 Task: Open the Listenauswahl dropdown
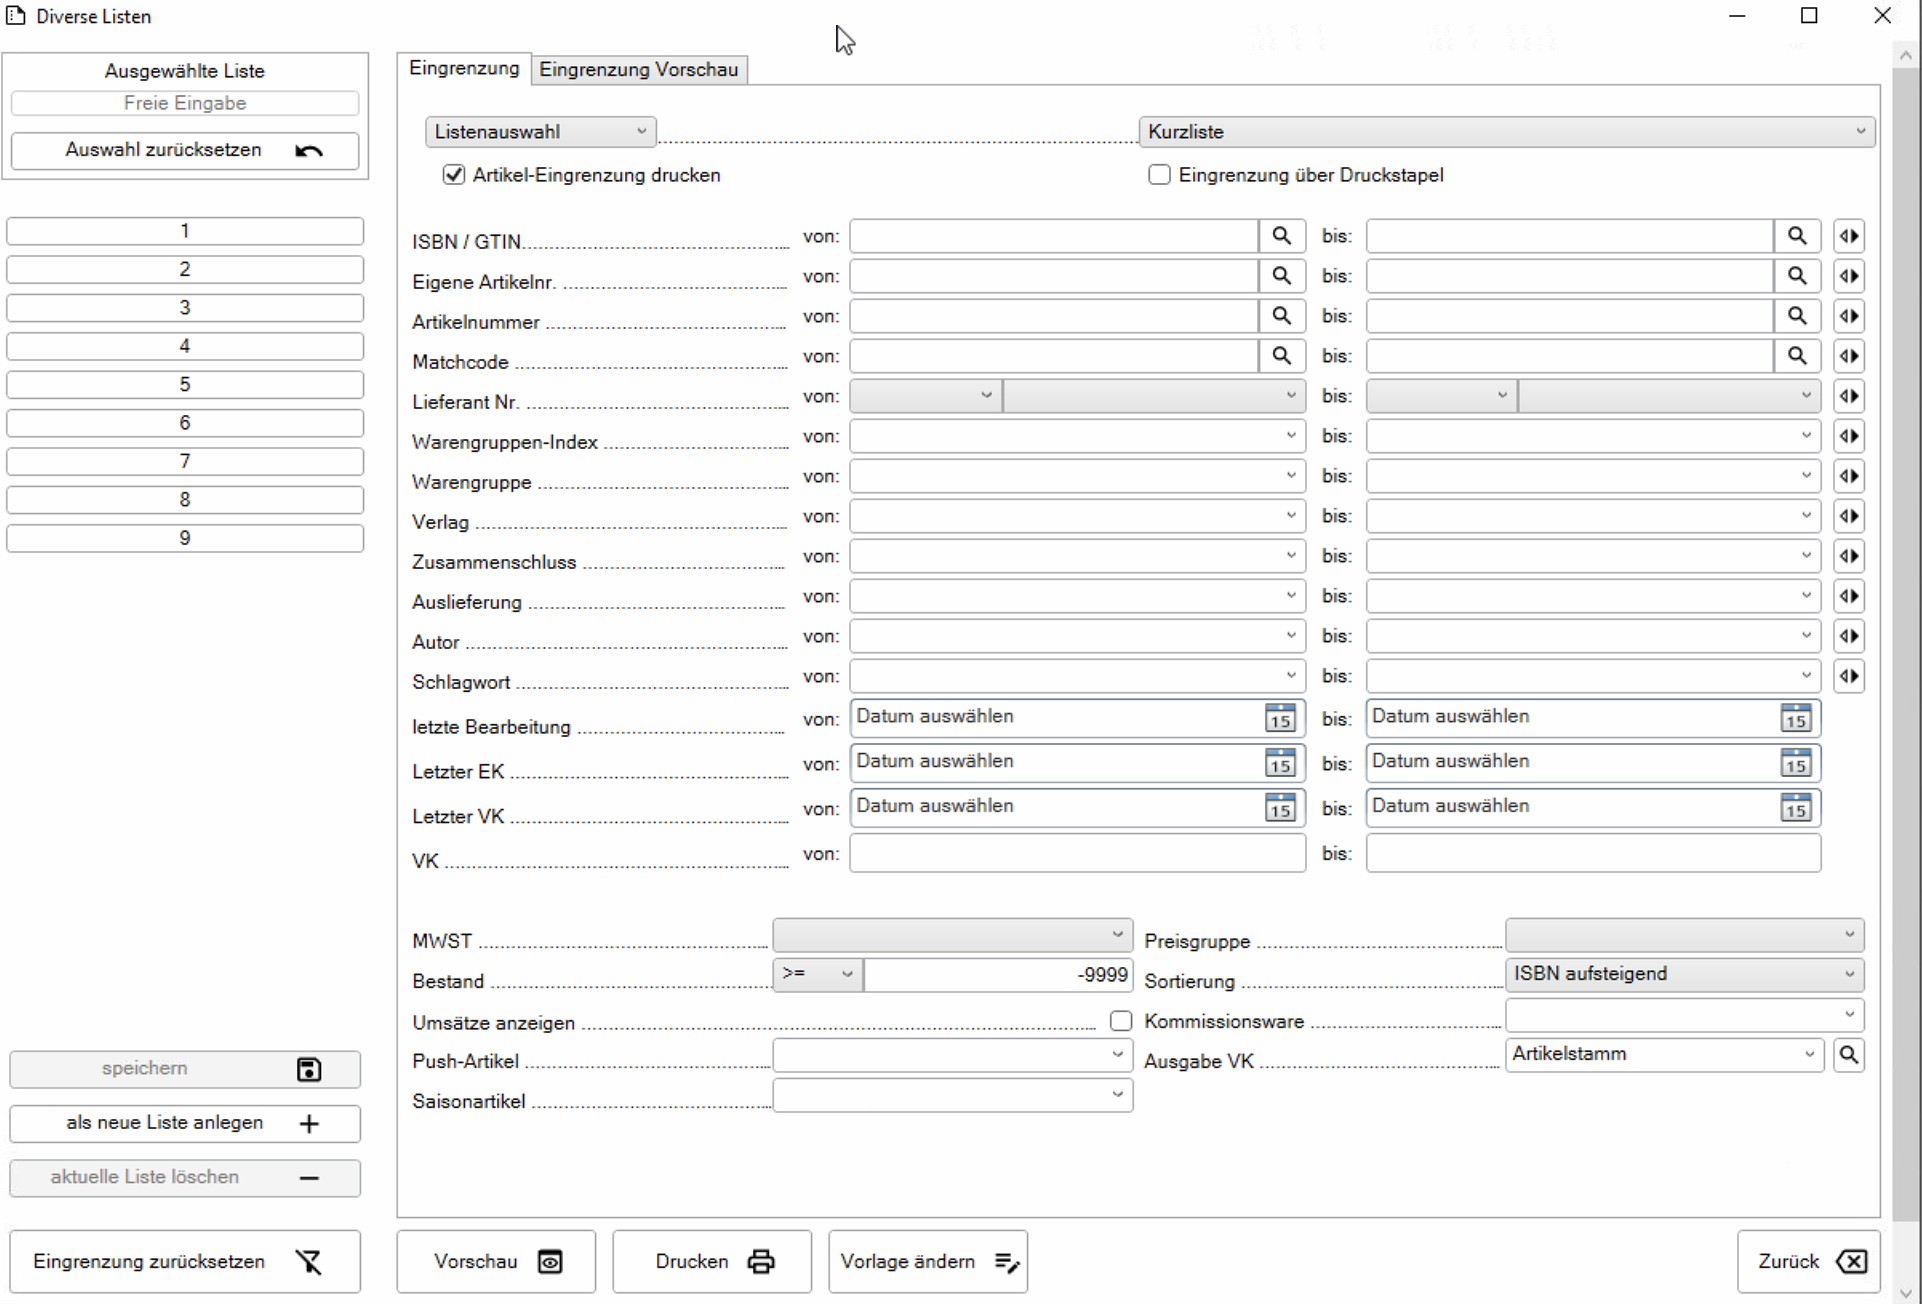coord(540,132)
